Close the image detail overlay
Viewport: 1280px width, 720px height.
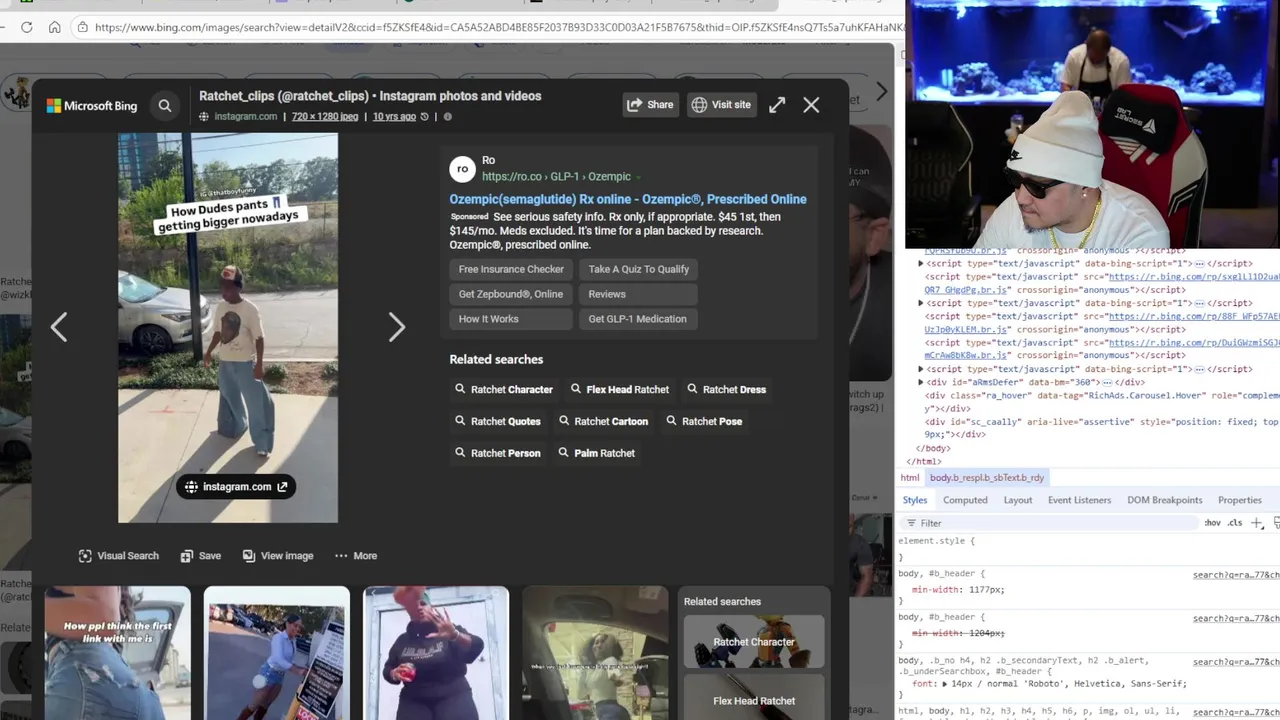coord(811,105)
